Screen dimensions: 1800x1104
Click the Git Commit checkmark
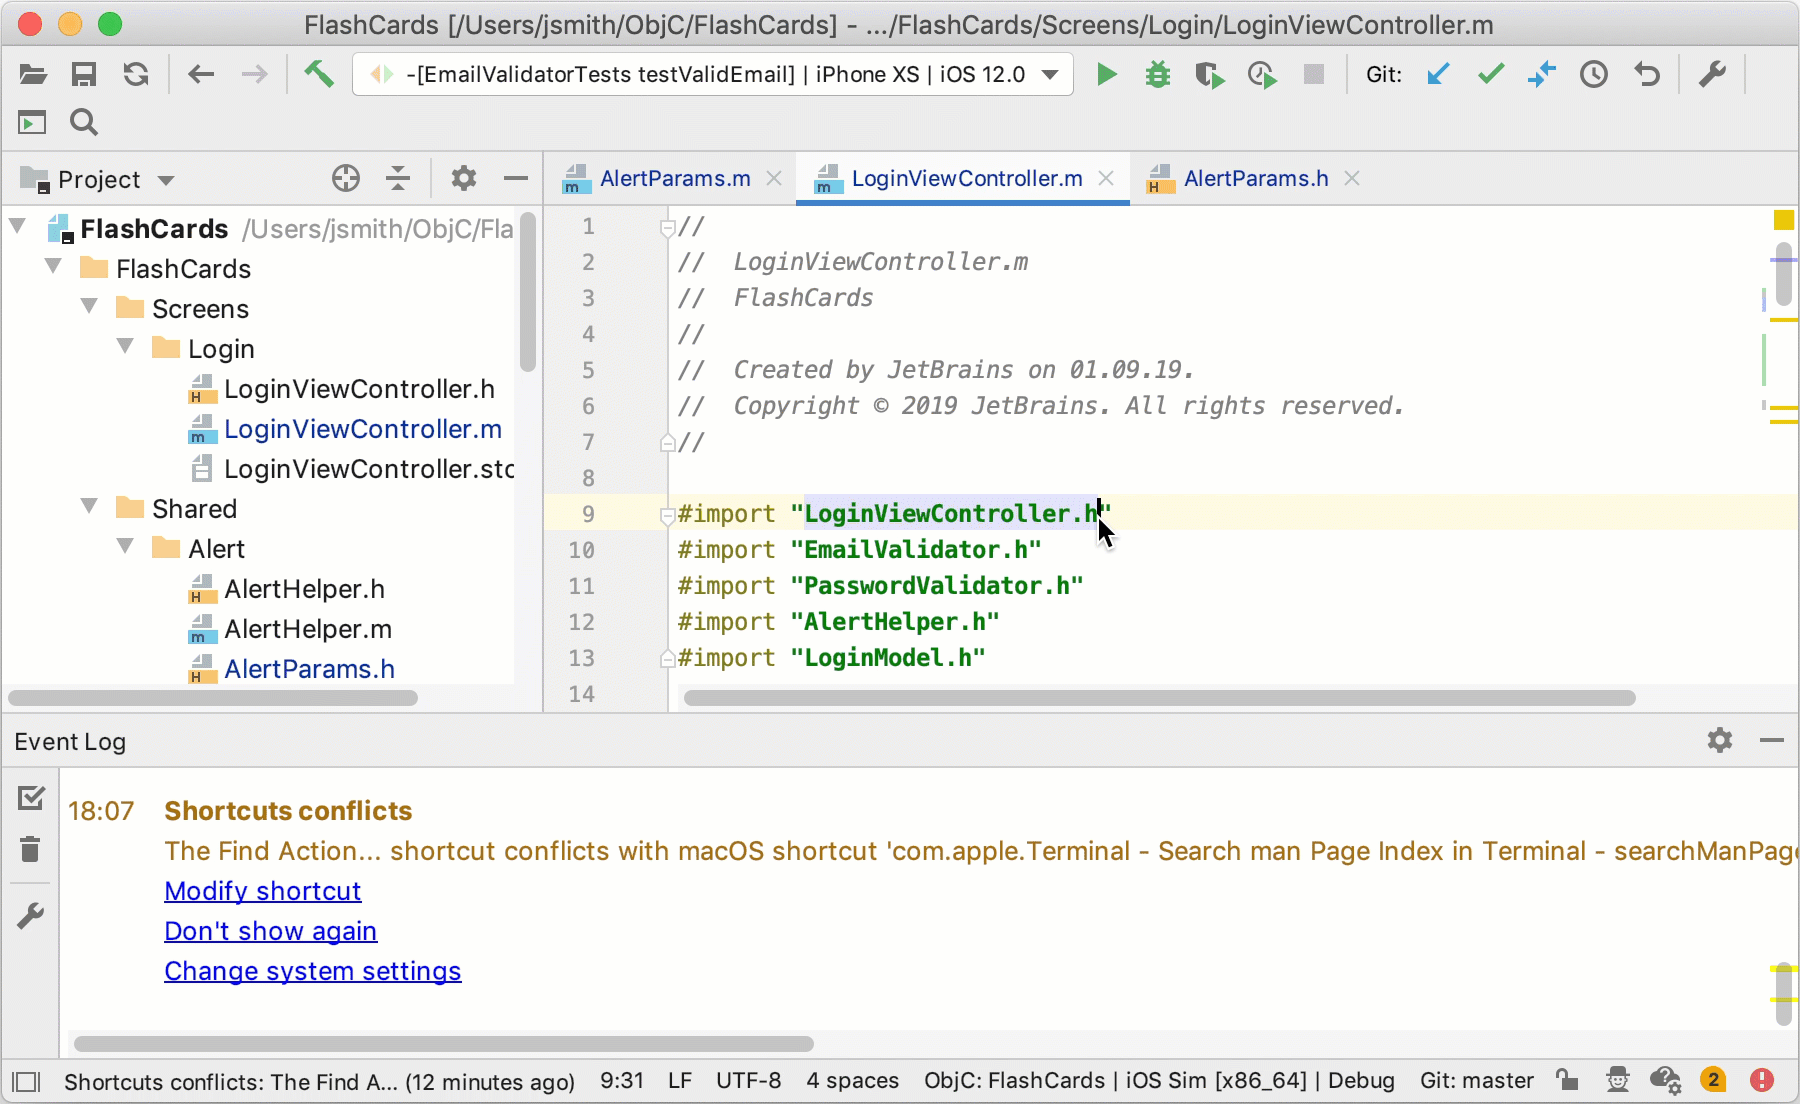click(x=1491, y=74)
